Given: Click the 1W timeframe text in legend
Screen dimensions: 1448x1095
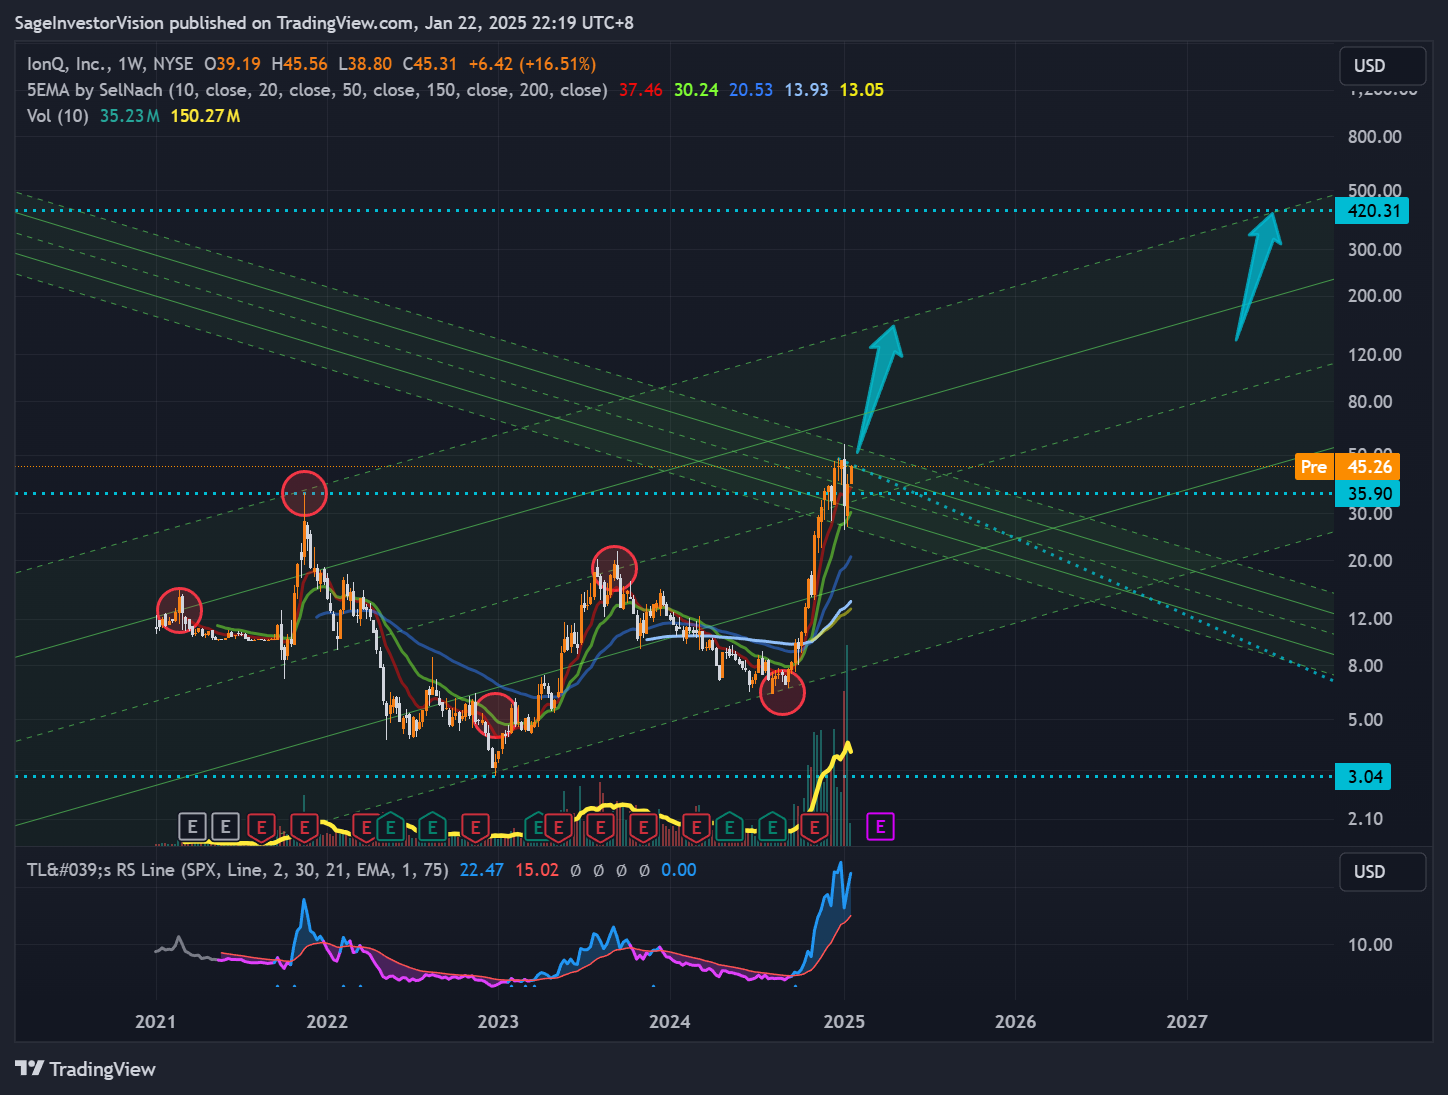Looking at the screenshot, I should pos(131,64).
